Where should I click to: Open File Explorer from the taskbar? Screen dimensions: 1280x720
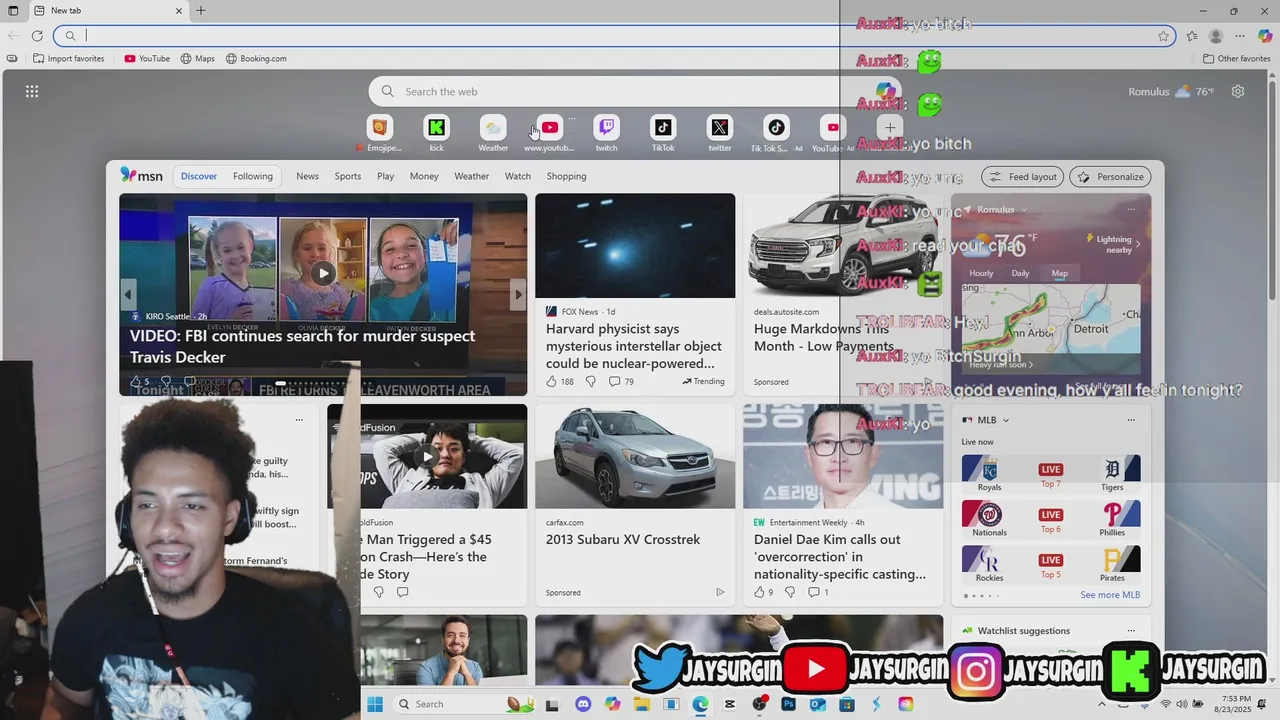[x=641, y=704]
